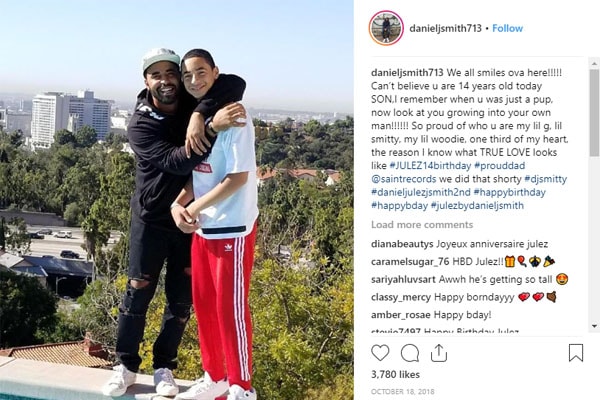Open danieljsmith713 username in the header

445,28
